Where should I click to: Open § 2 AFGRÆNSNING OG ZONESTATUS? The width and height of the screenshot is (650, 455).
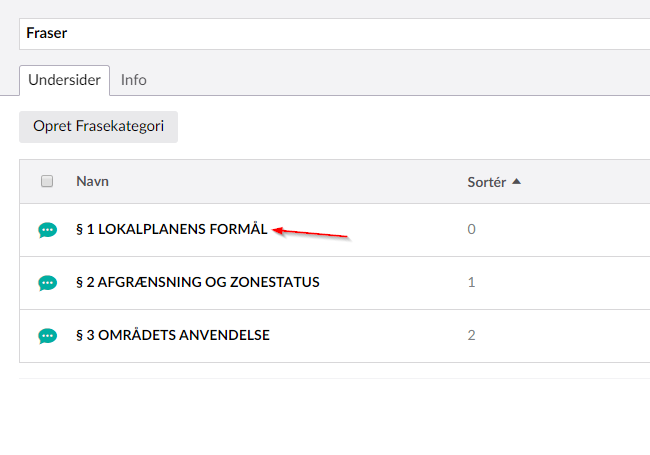point(197,282)
